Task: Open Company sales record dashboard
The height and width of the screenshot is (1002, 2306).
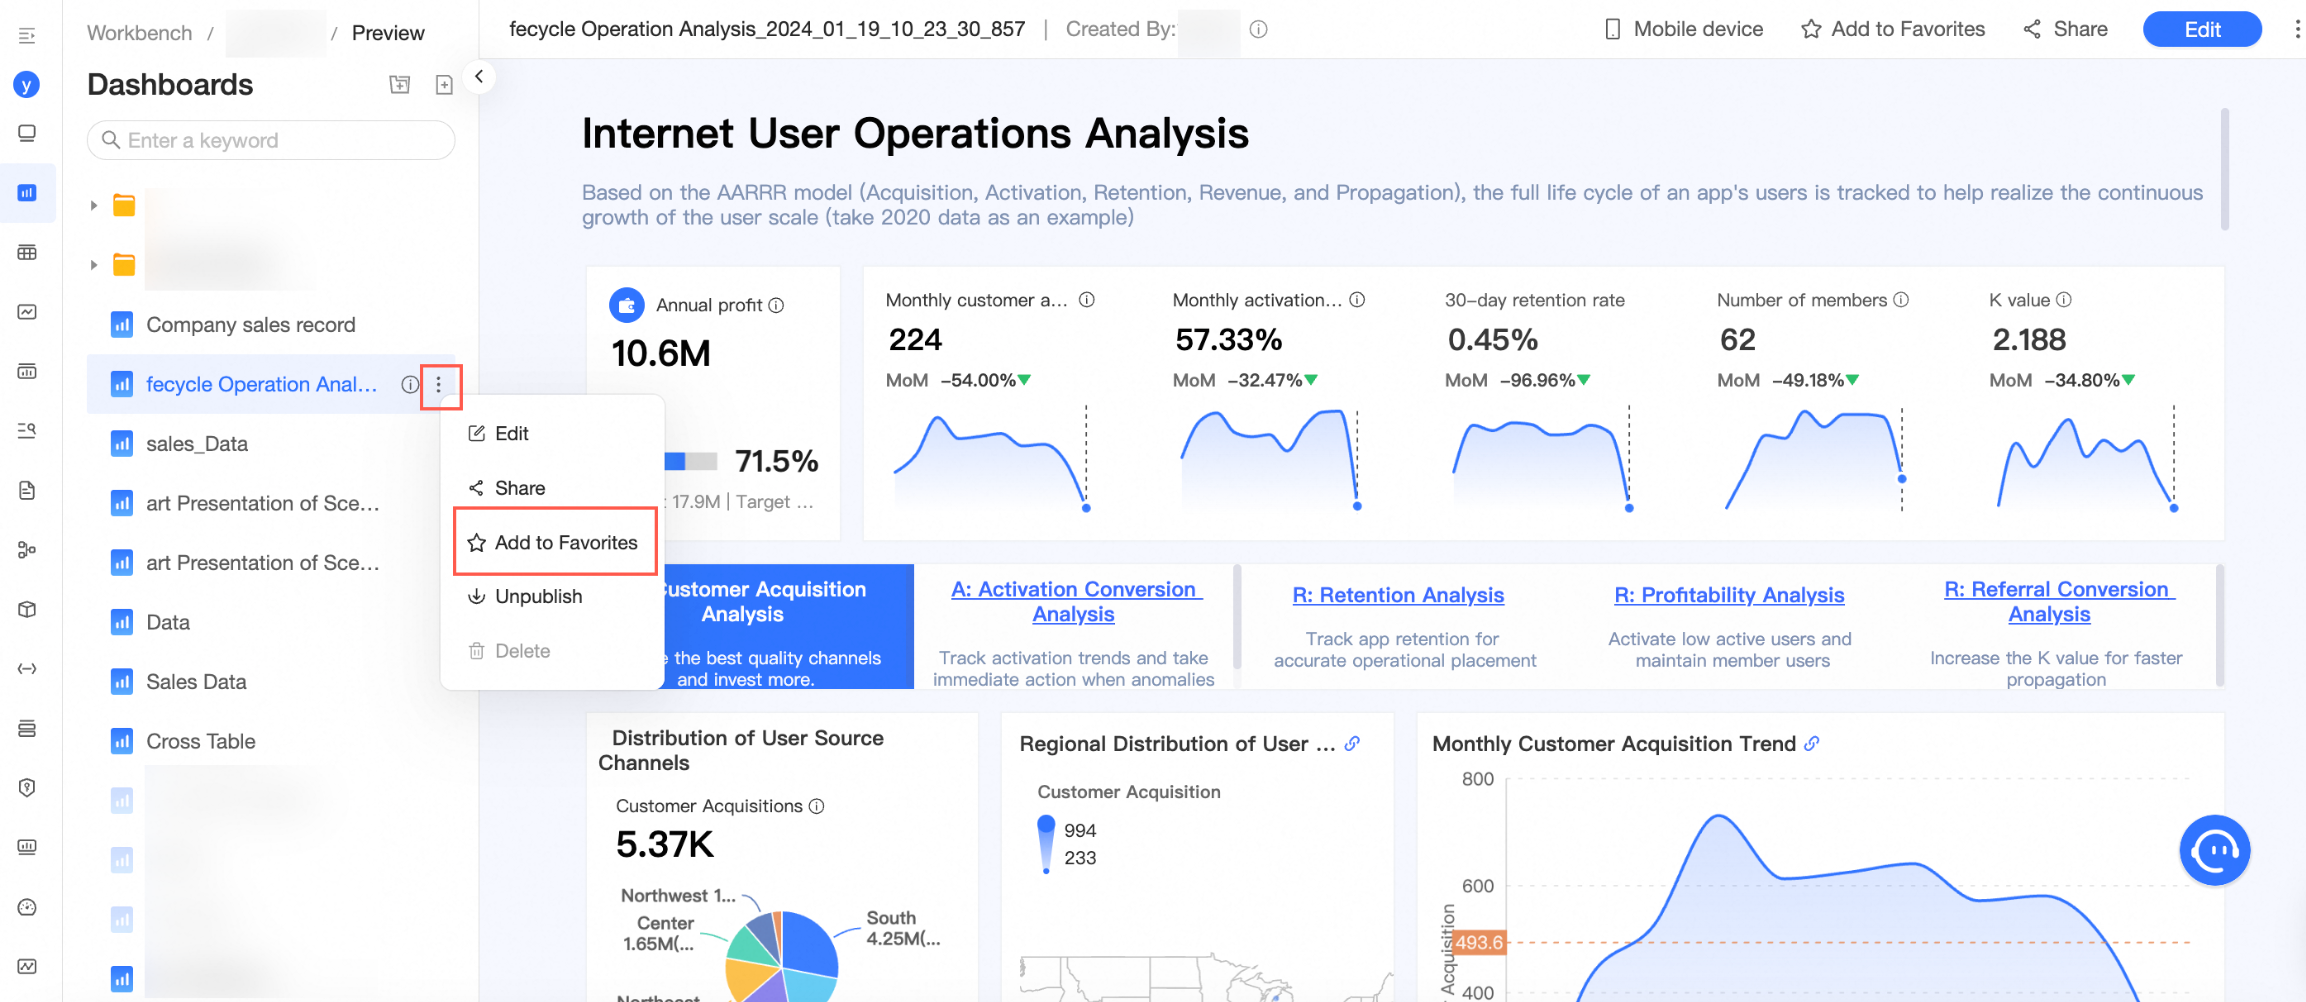Action: click(x=250, y=325)
